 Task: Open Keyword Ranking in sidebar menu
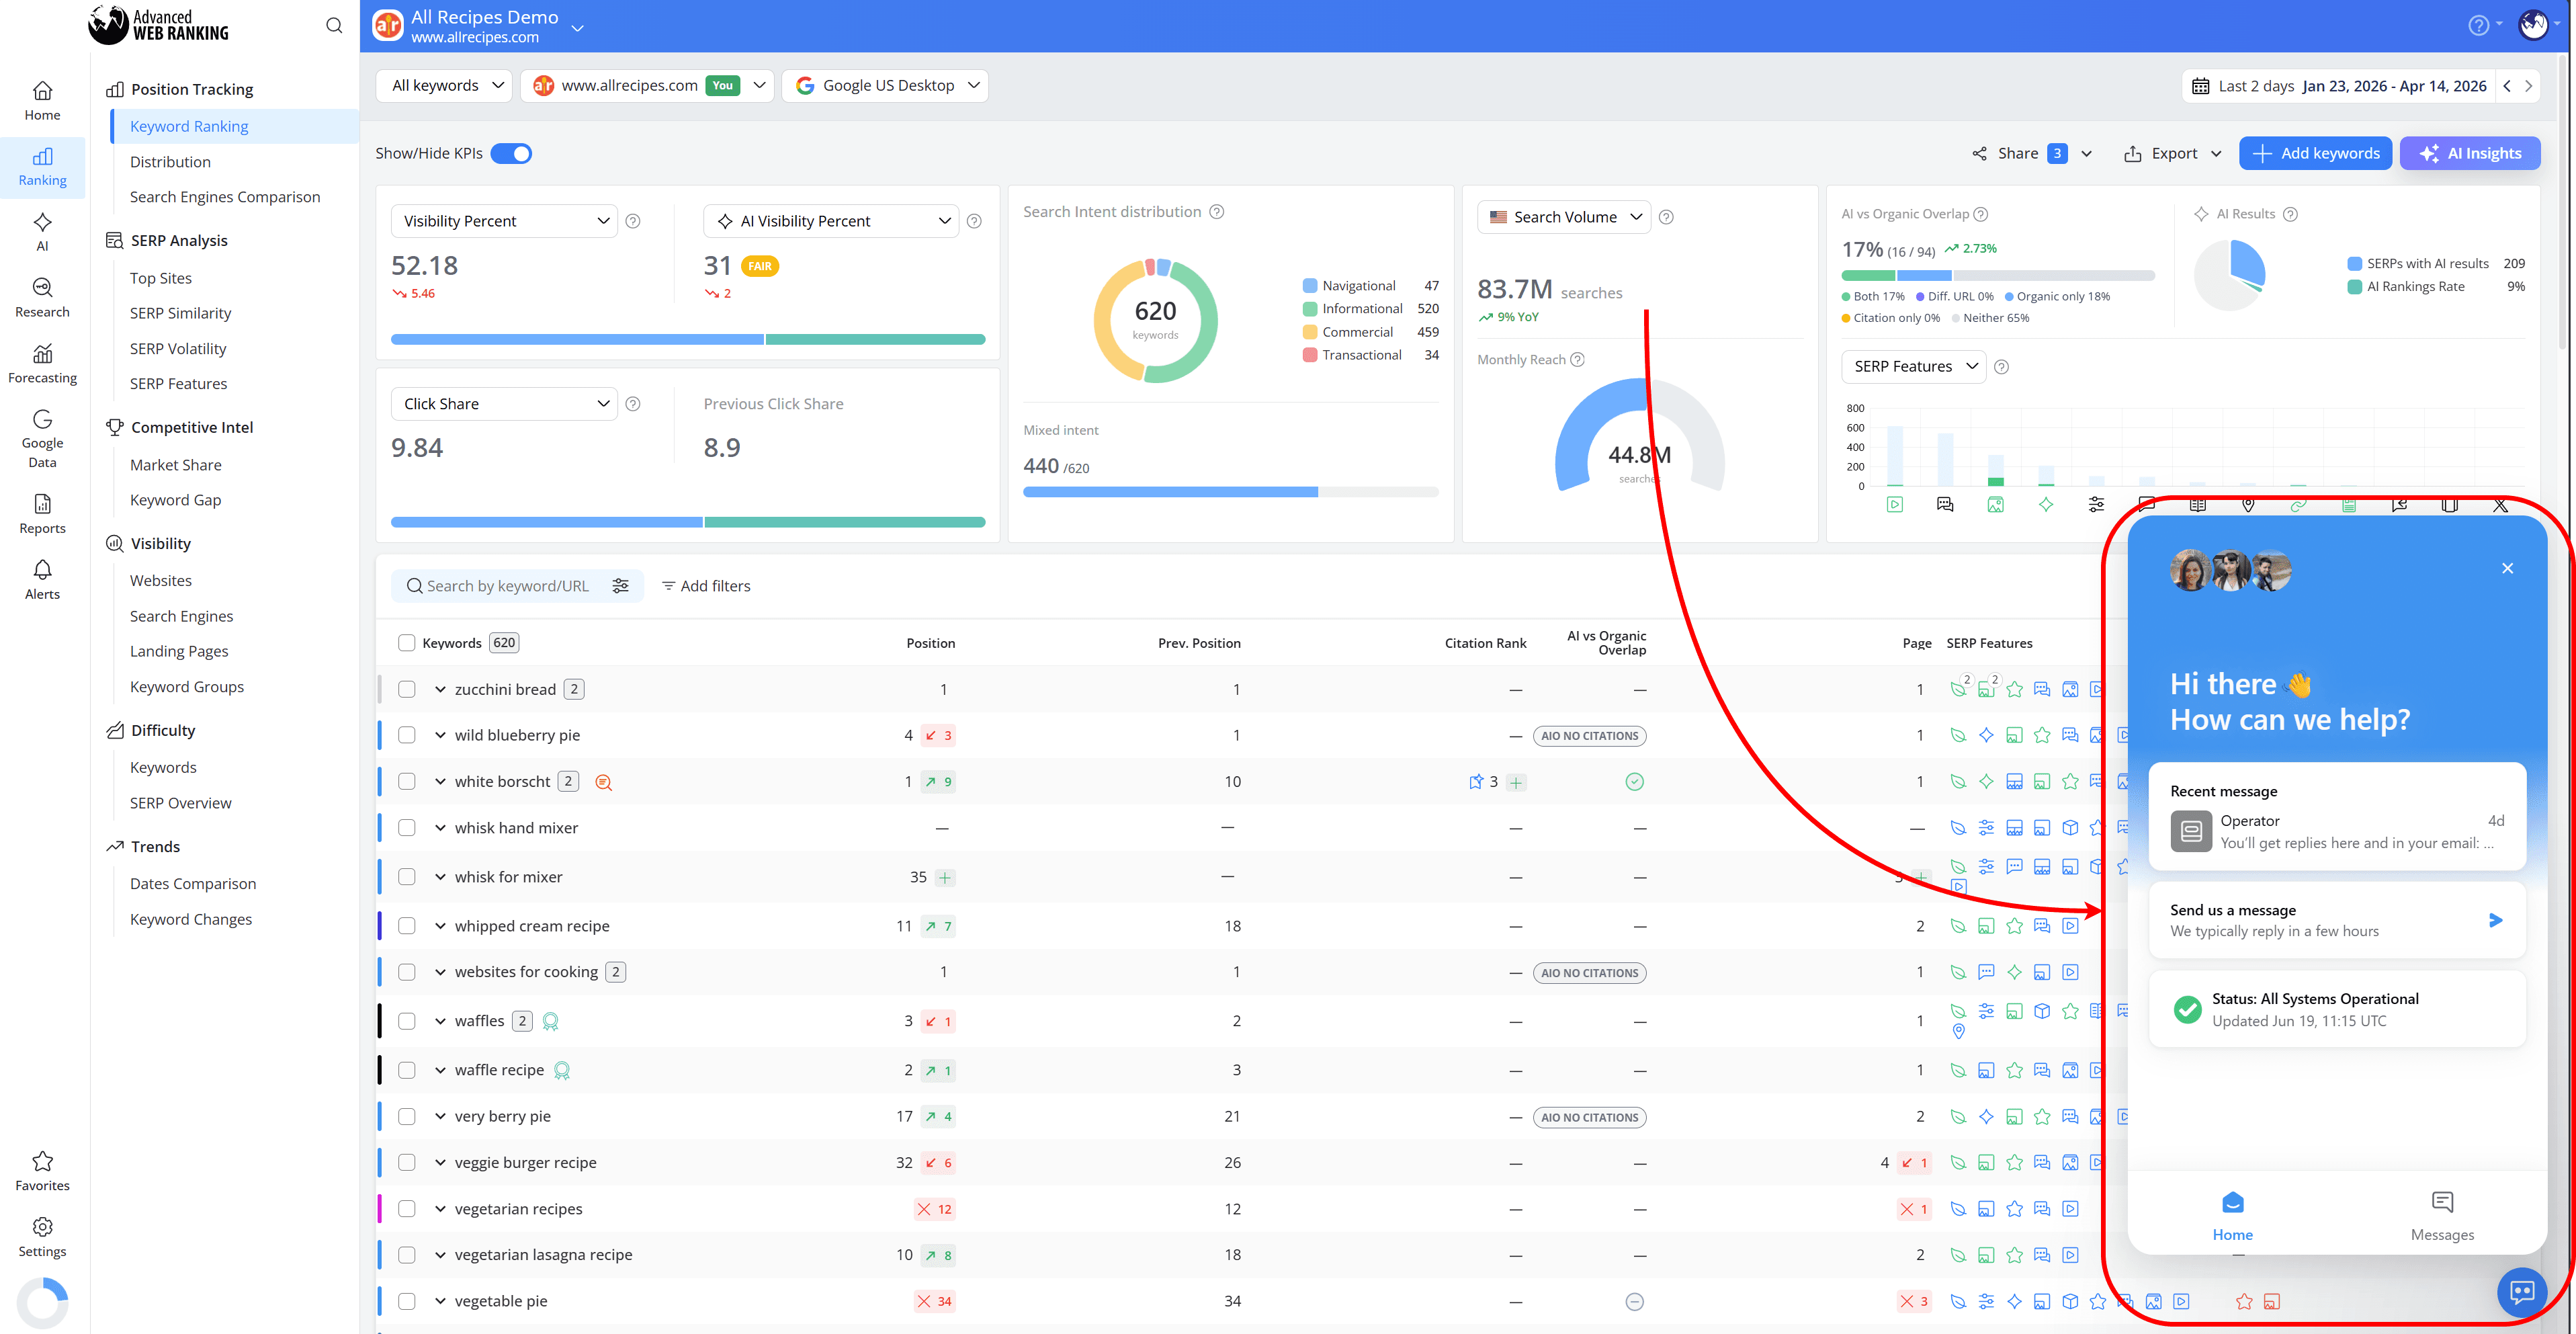click(x=189, y=126)
